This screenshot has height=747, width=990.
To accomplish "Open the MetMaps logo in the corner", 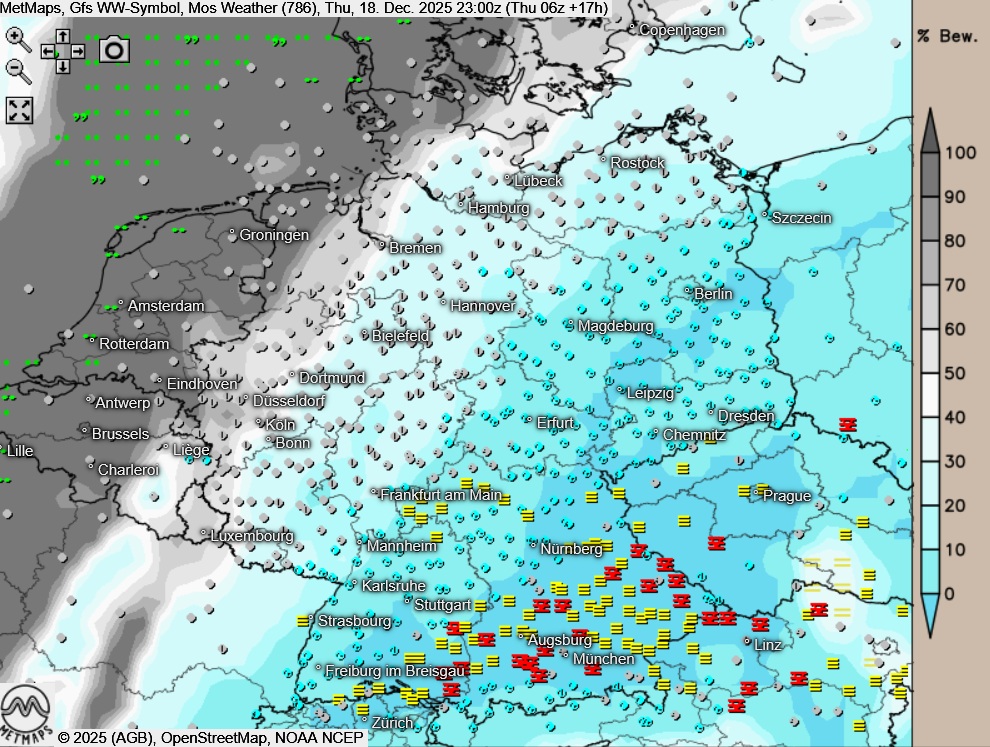I will 26,714.
